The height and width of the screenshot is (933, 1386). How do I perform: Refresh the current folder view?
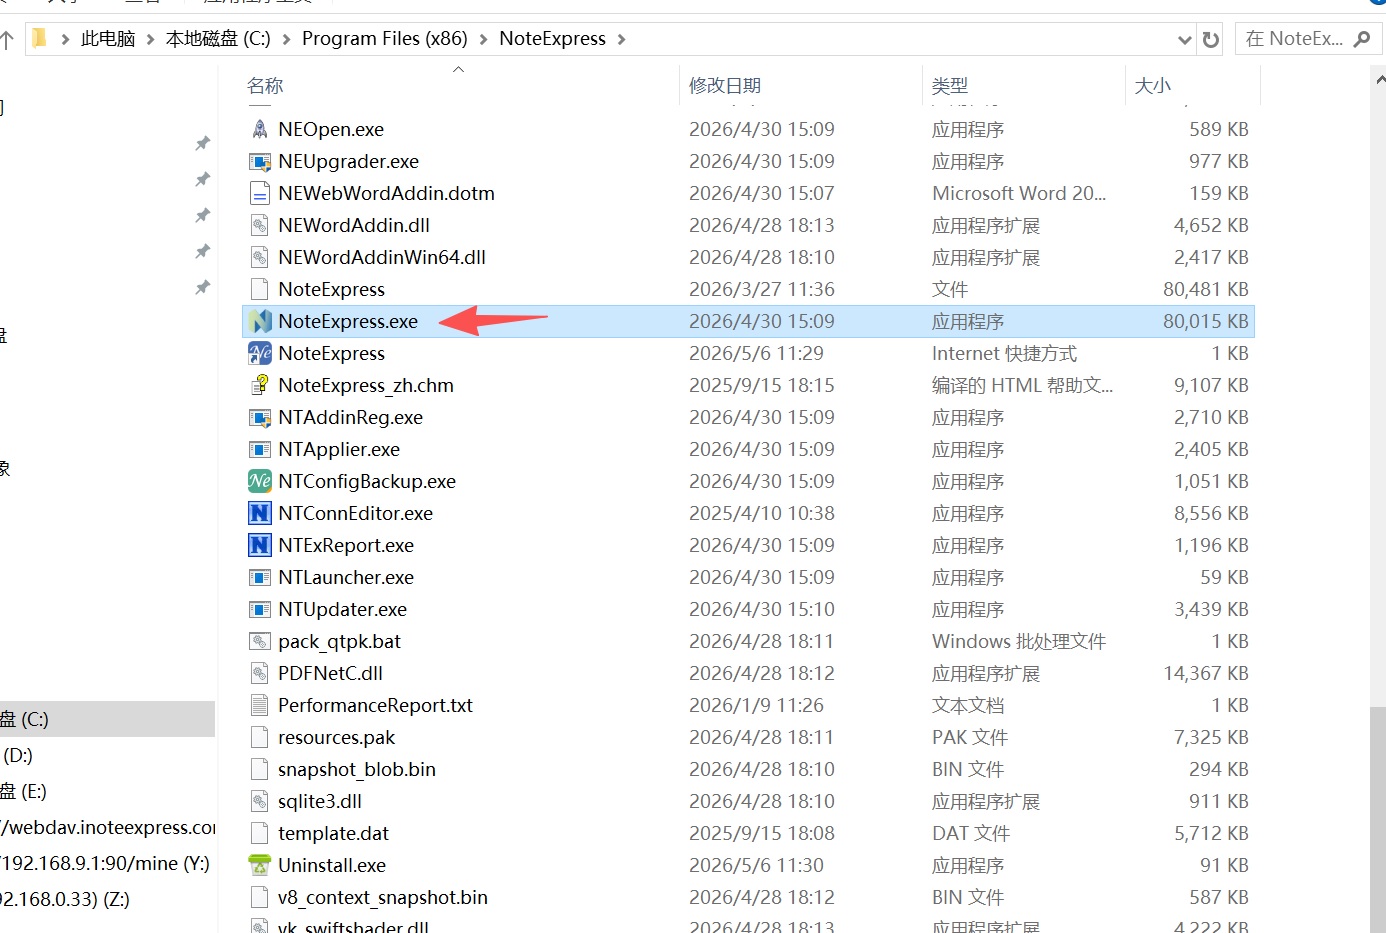pos(1211,39)
